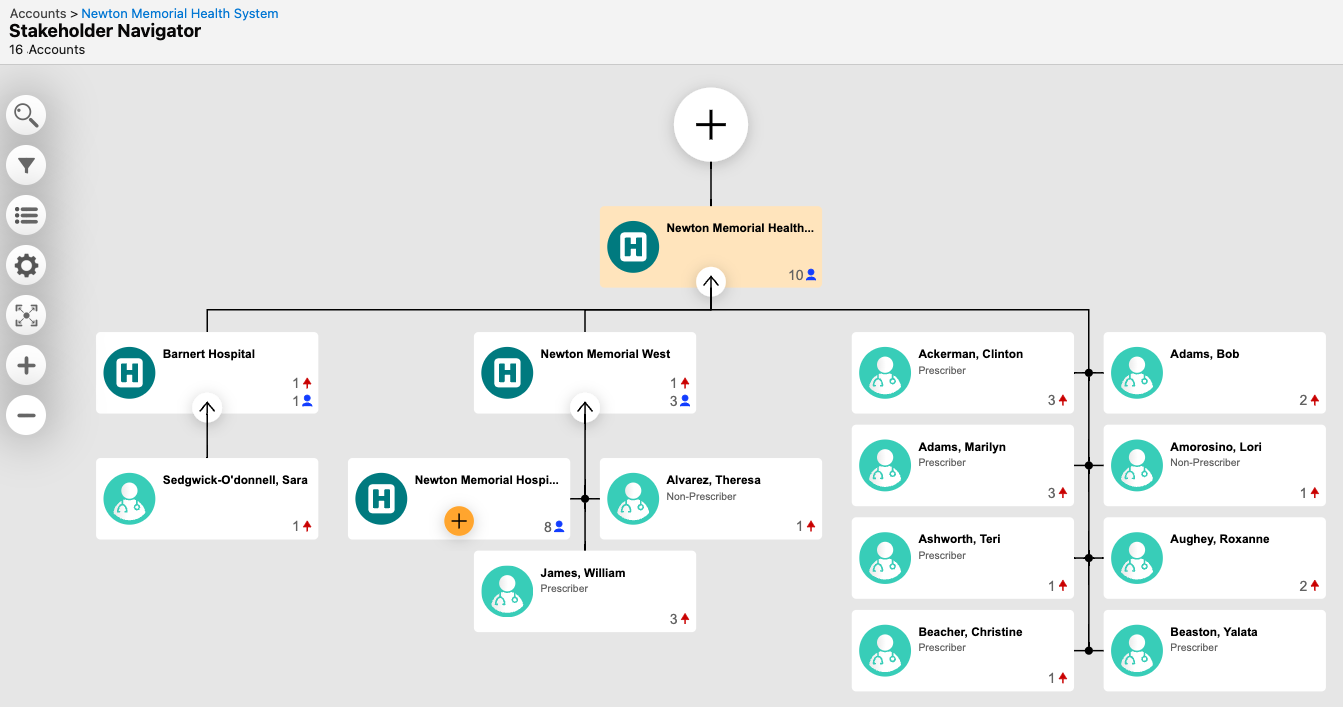
Task: Collapse the Barnert Hospital node
Action: tap(207, 408)
